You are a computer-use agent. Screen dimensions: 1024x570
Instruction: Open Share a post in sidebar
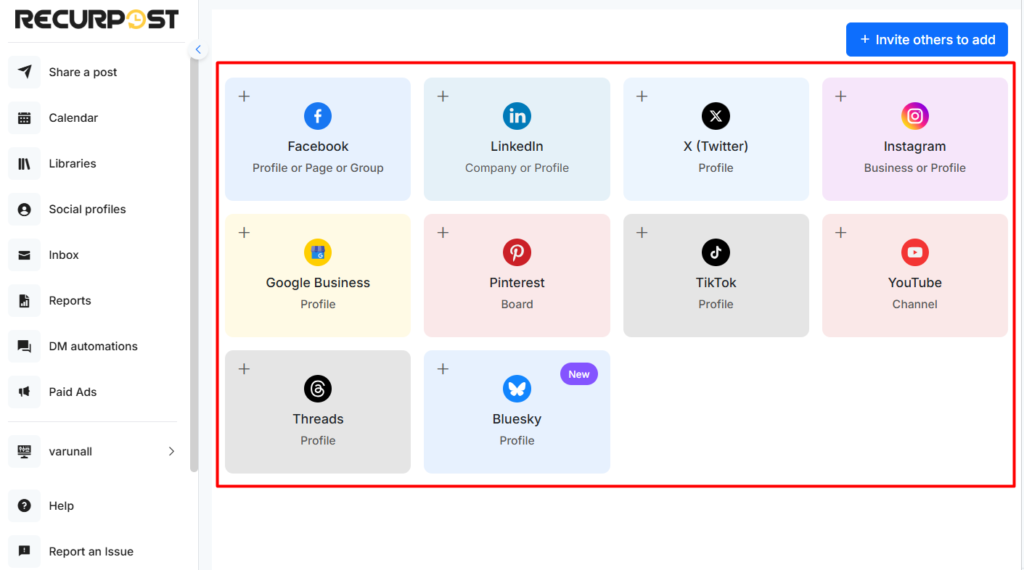83,72
